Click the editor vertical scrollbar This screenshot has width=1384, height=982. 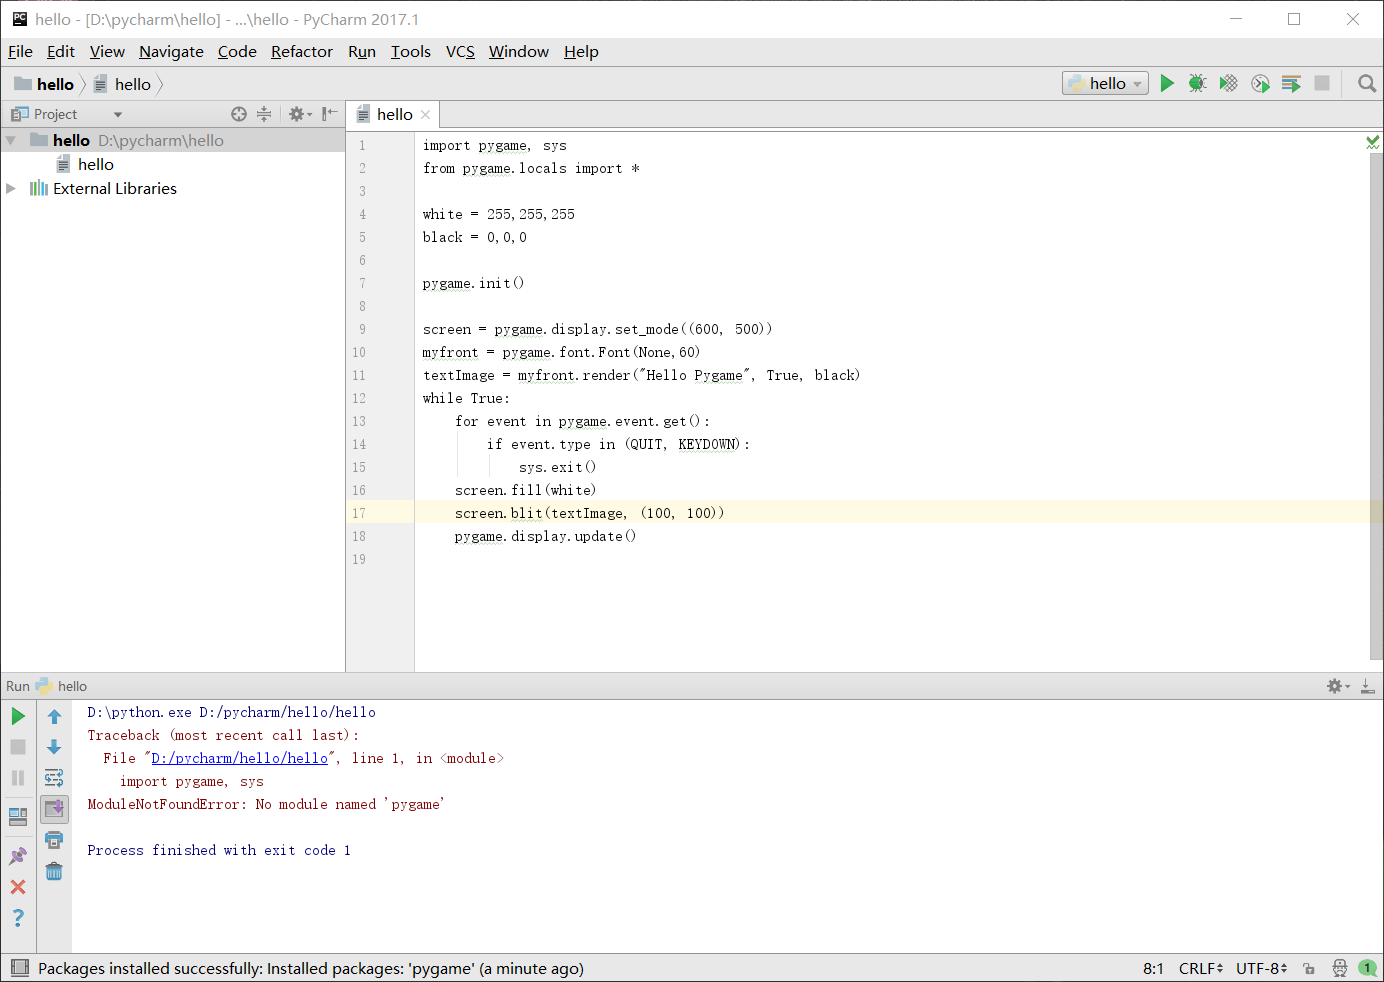click(1376, 405)
